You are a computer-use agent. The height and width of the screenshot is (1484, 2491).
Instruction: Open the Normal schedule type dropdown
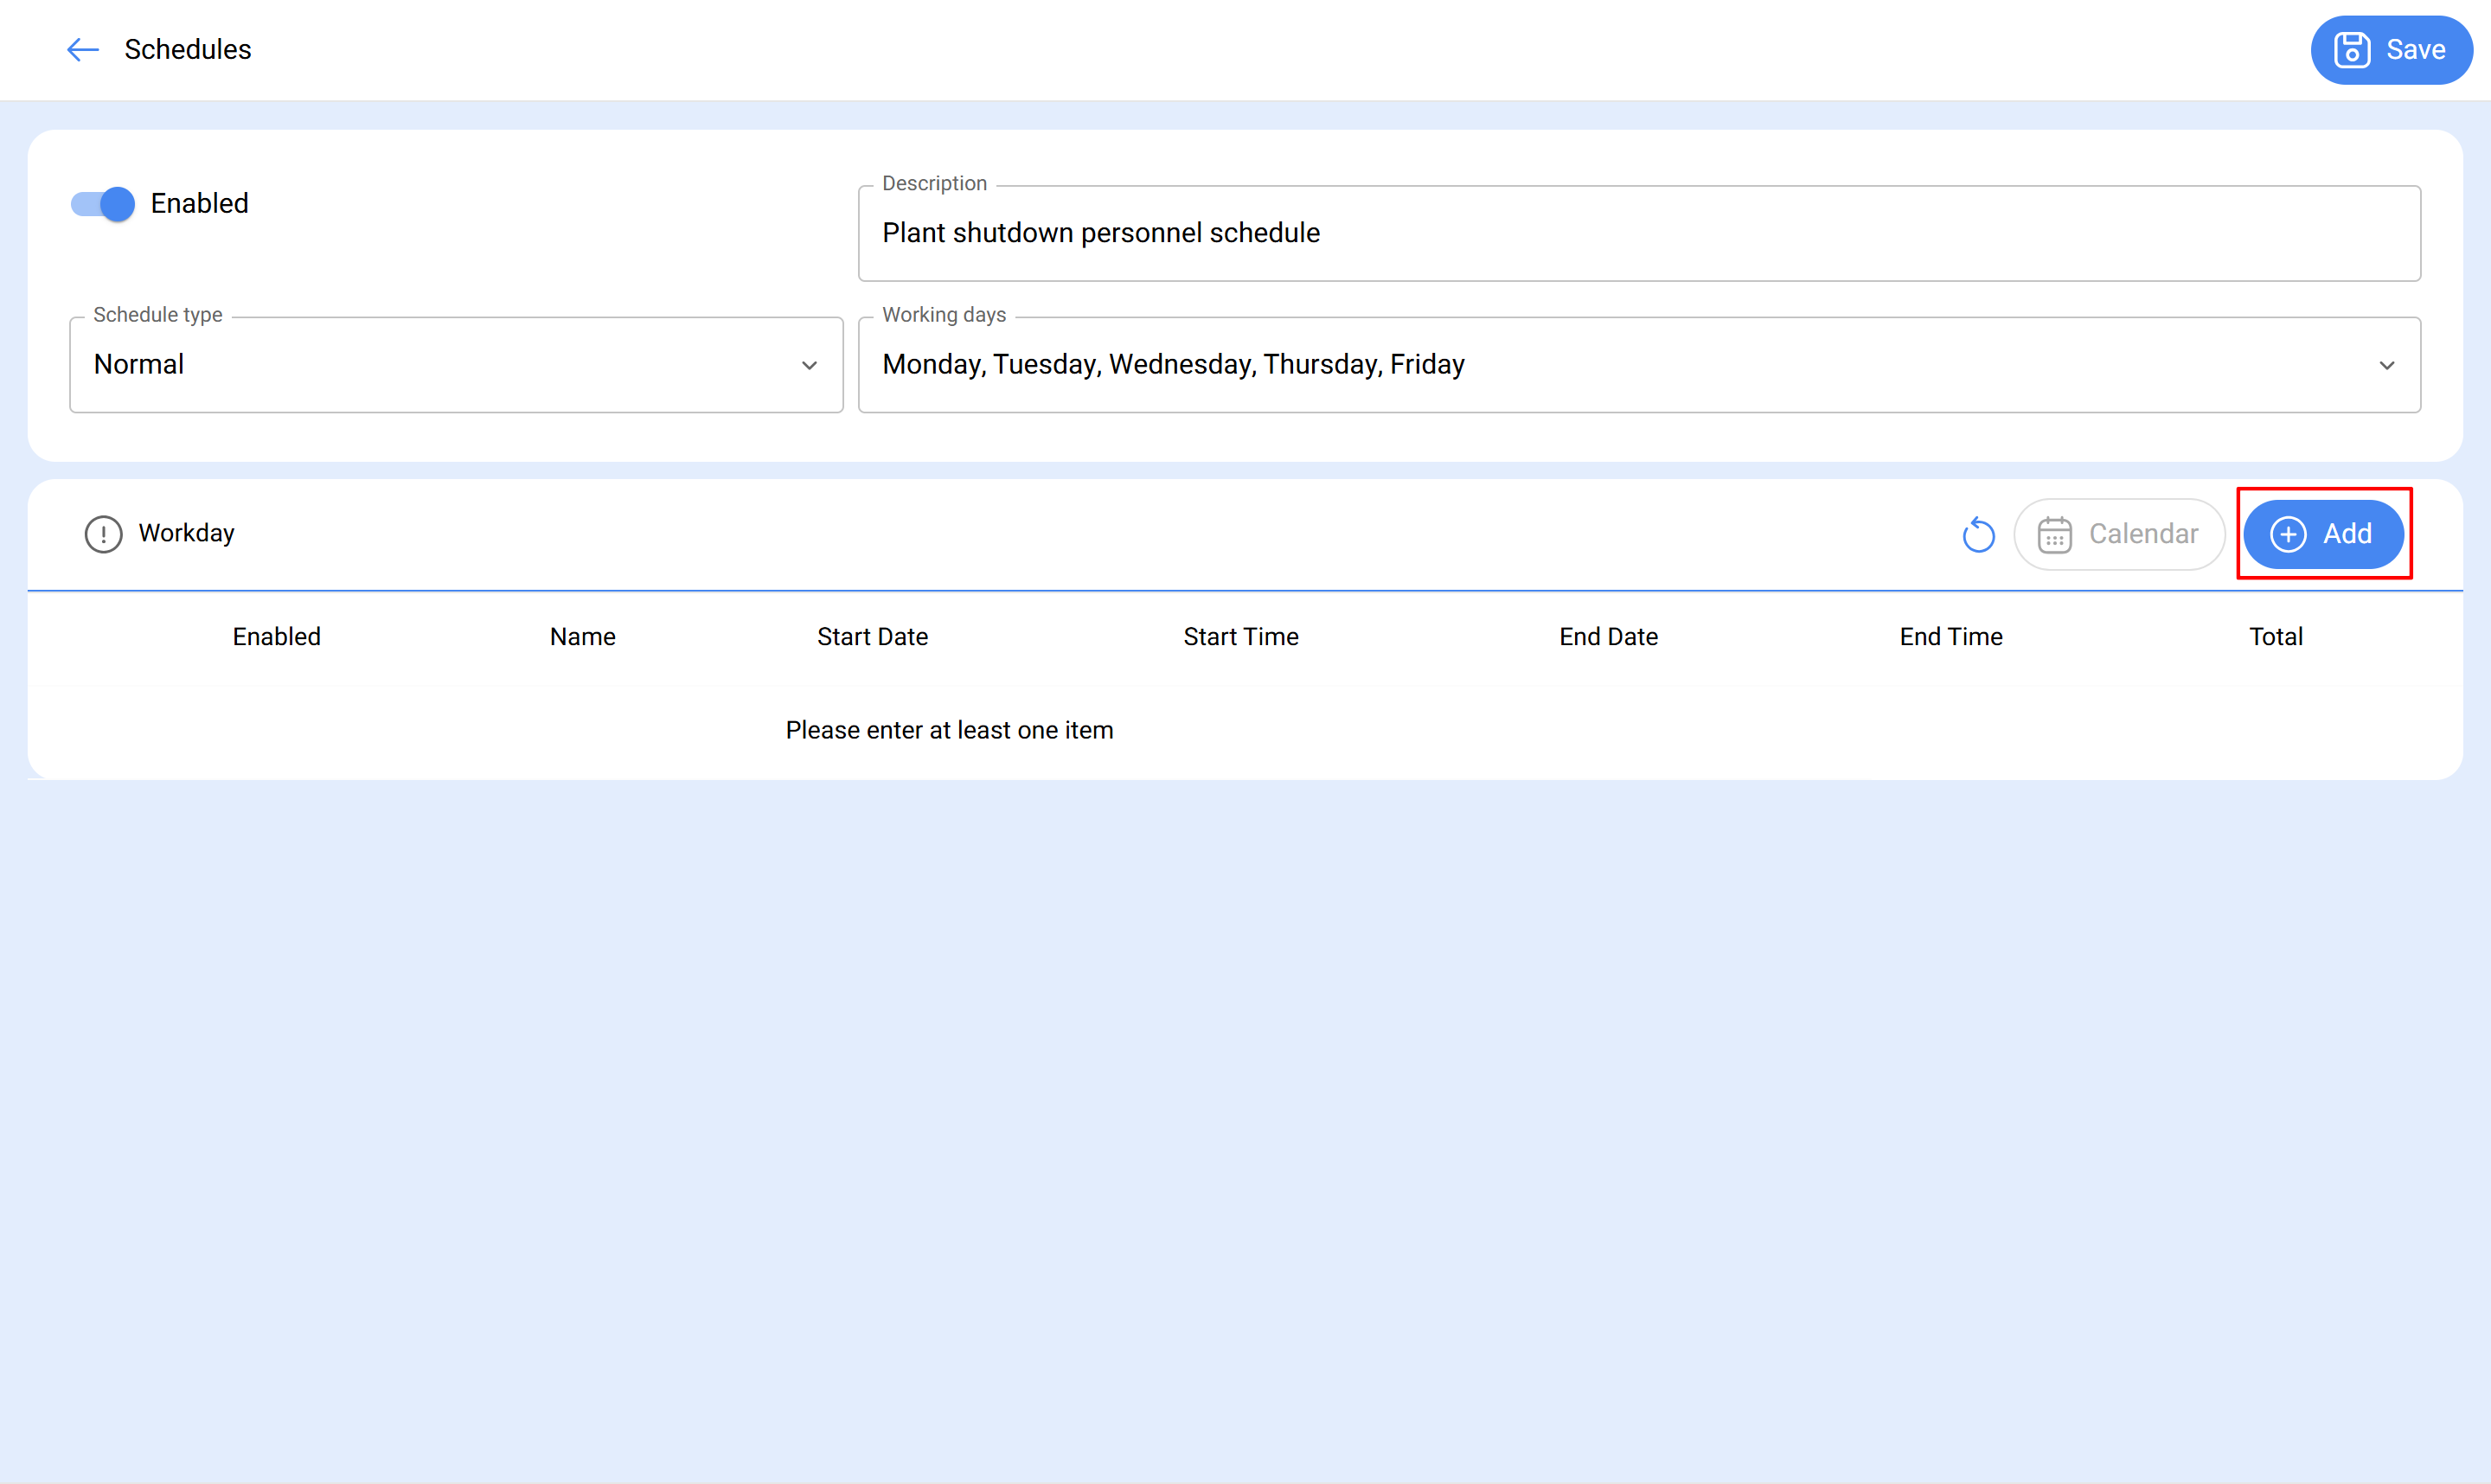[x=440, y=365]
